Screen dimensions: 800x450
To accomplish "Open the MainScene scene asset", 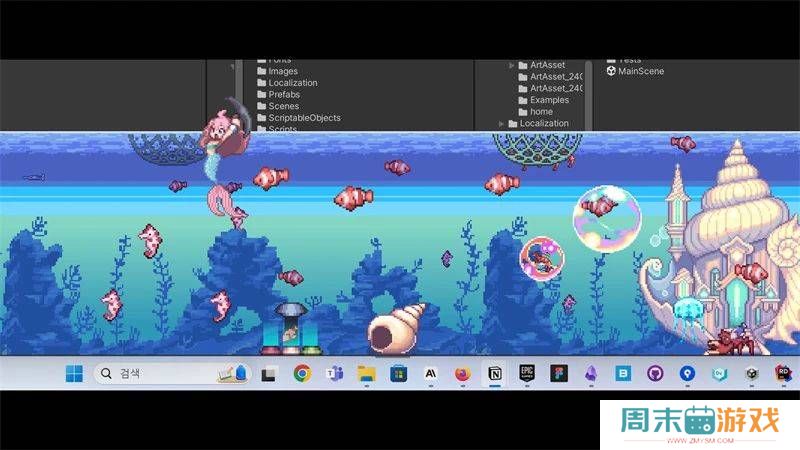I will [x=640, y=71].
